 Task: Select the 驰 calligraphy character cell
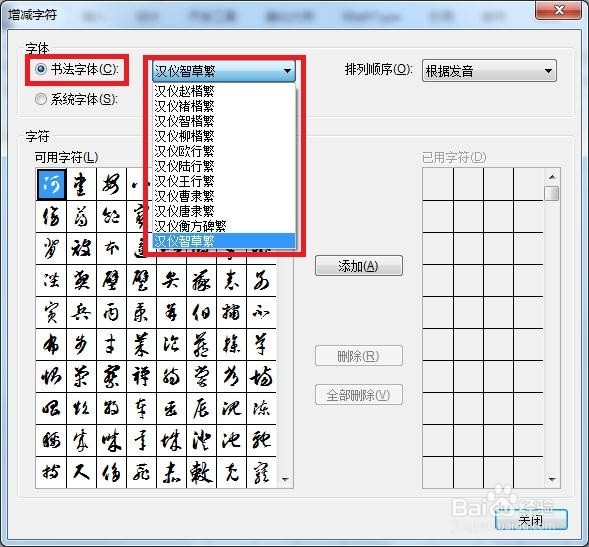(x=261, y=441)
